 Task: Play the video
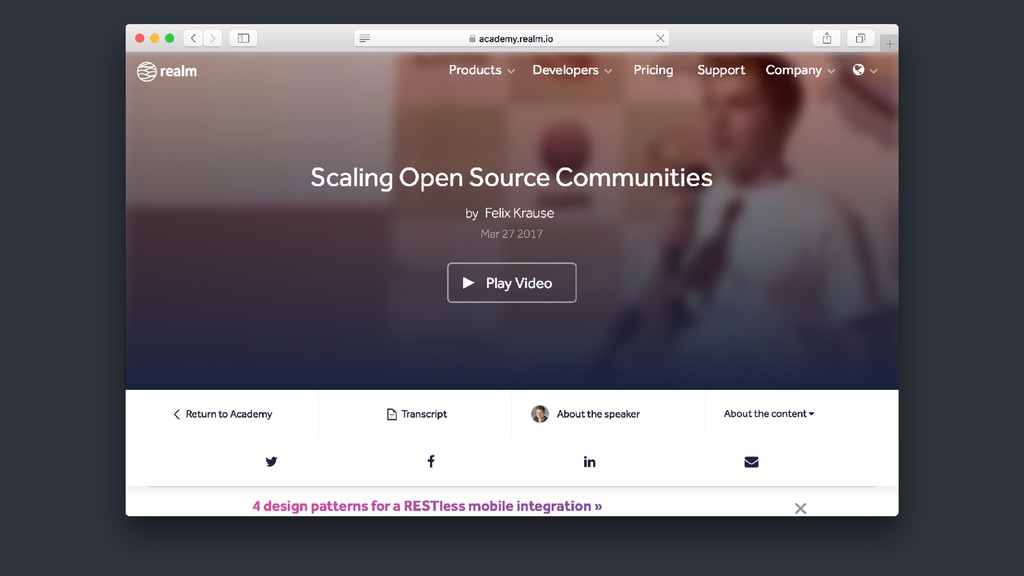point(512,283)
